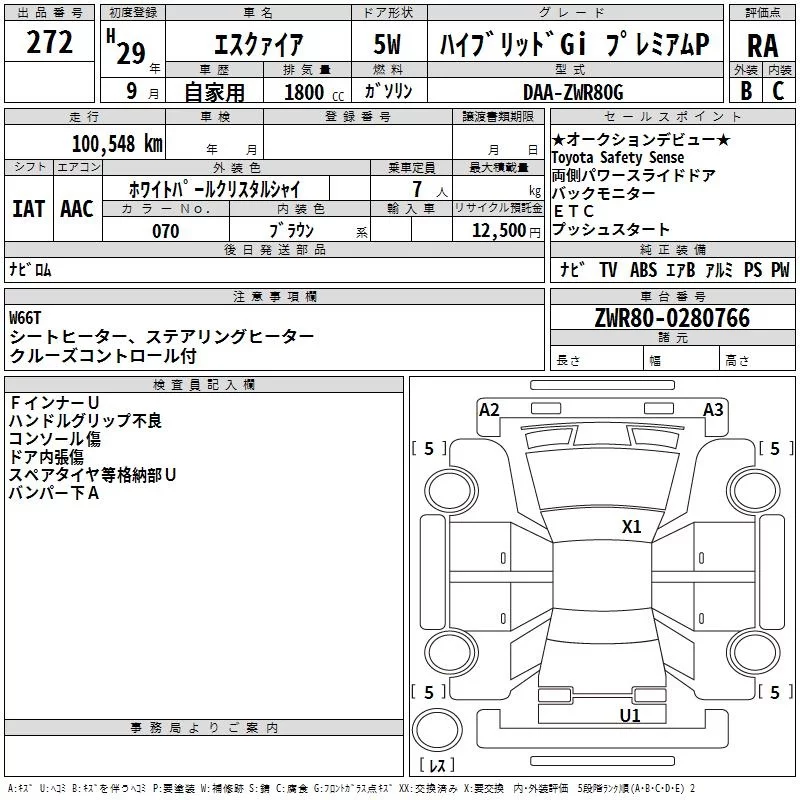Select the X1 mark on the car body
Screen dimensions: 800x800
pos(631,527)
